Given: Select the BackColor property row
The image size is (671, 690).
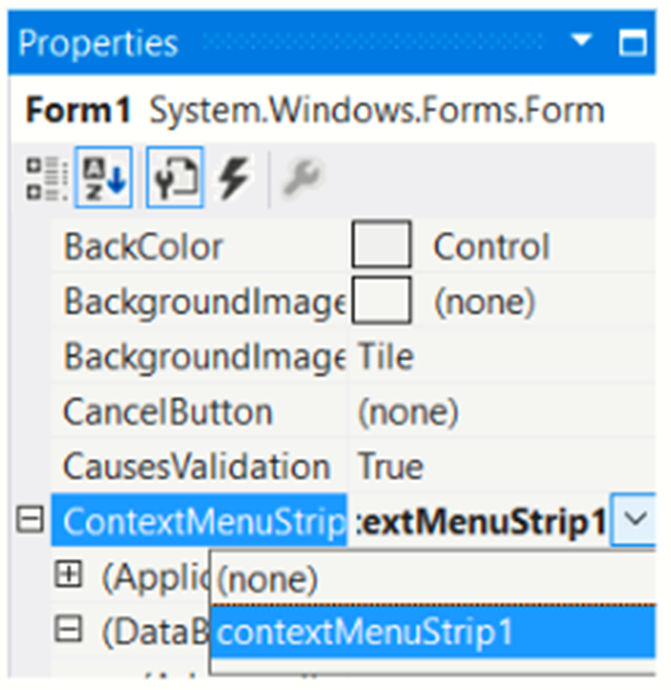Looking at the screenshot, I should pos(144,246).
